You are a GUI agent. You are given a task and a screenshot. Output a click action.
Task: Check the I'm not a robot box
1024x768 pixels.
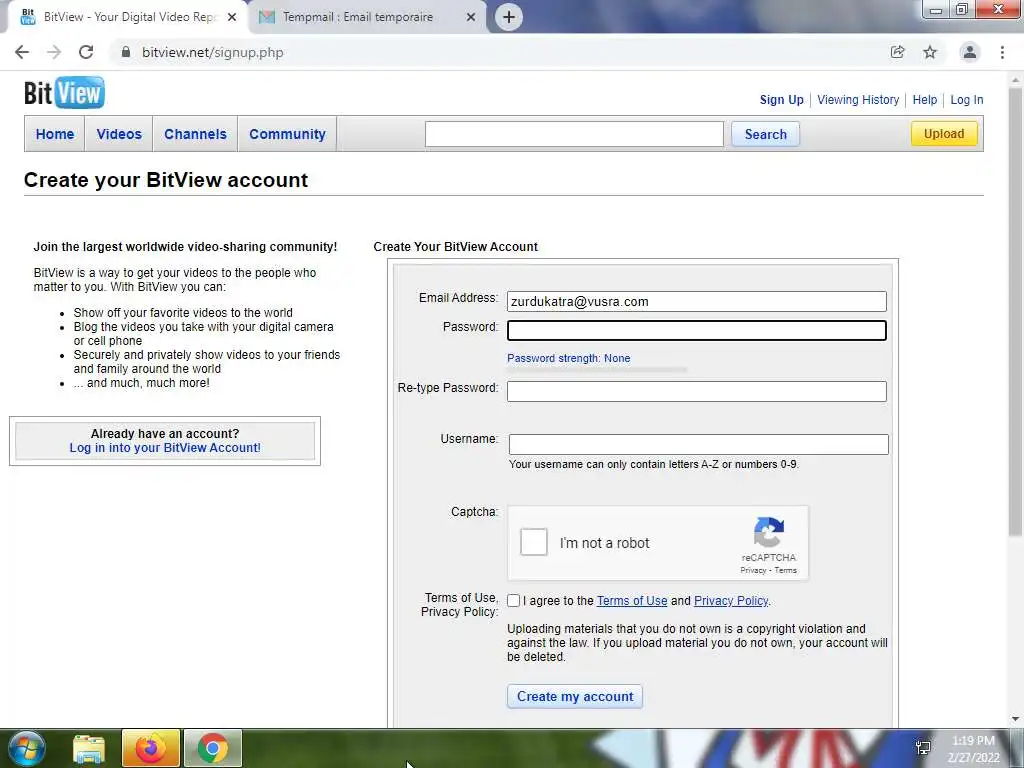534,542
